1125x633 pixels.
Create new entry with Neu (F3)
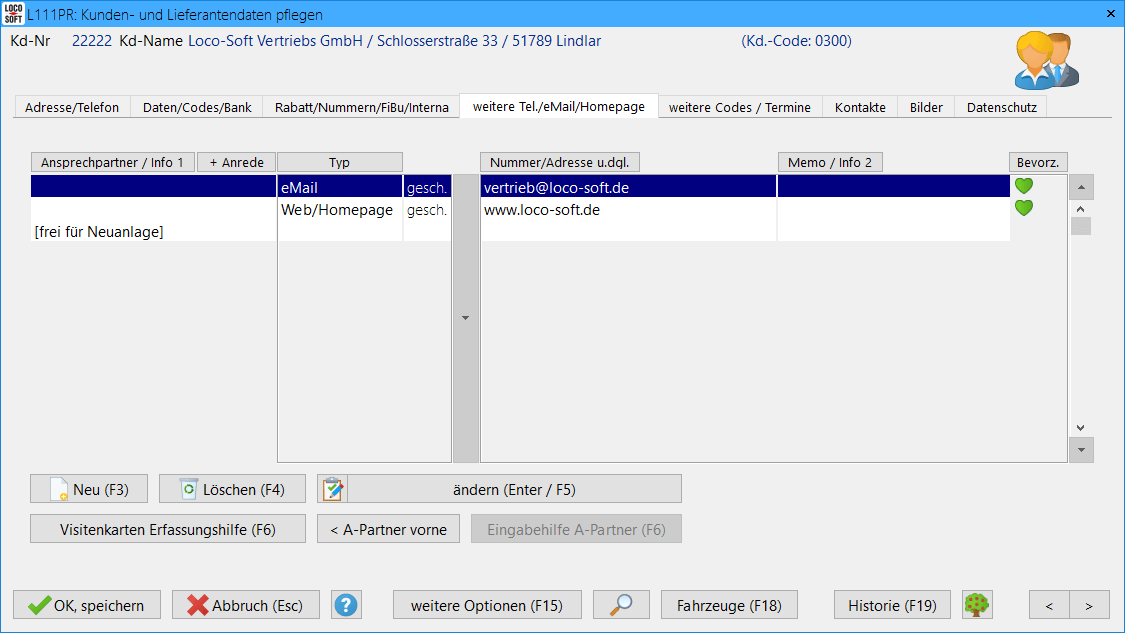[x=89, y=489]
